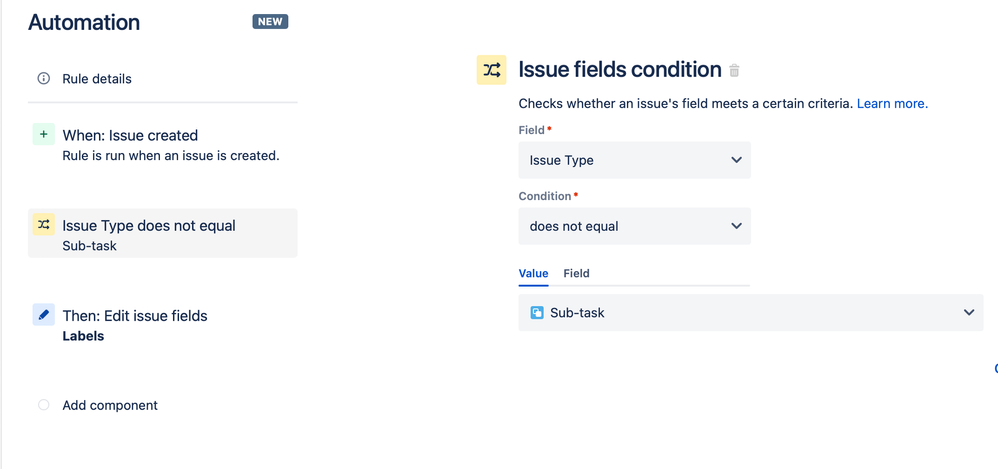Delete the condition using the trash icon
The width and height of the screenshot is (998, 469).
click(735, 71)
